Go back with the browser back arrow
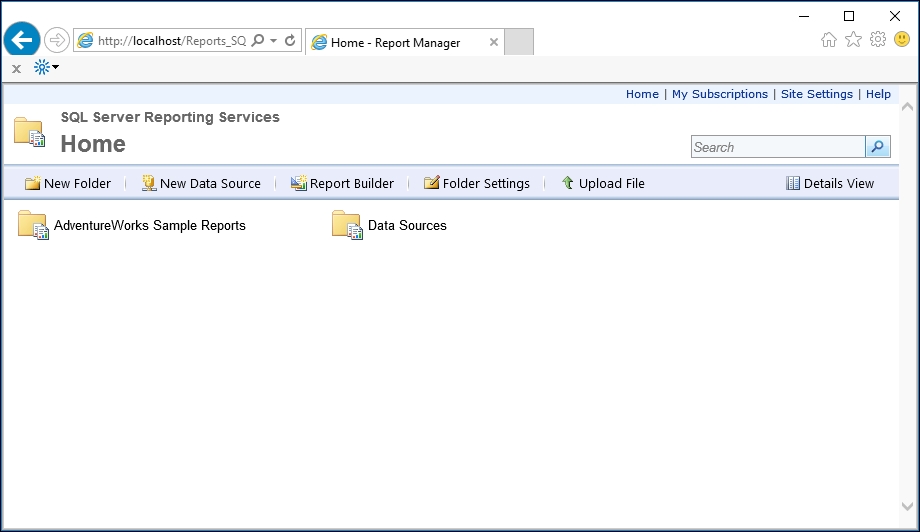The image size is (920, 532). click(x=22, y=40)
